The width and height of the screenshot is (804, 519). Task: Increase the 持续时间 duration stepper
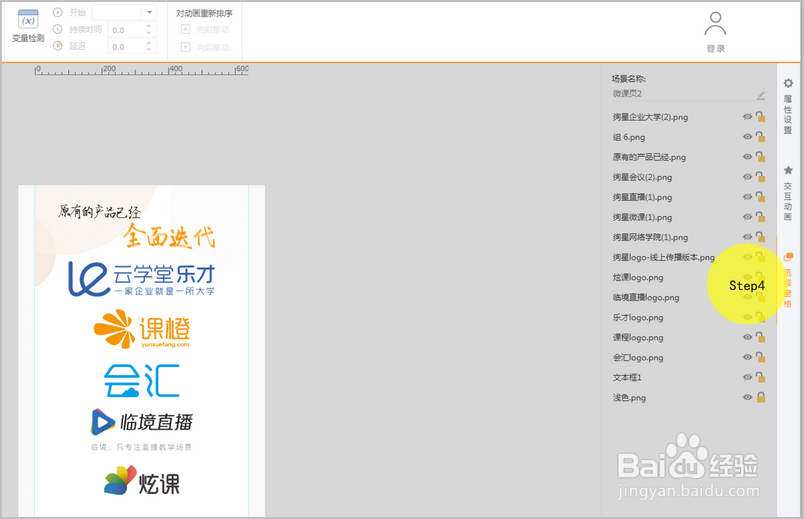[x=149, y=27]
